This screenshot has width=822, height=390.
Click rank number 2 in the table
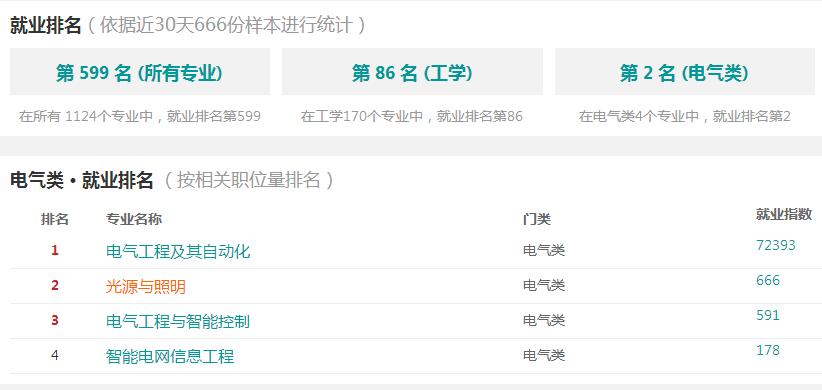pyautogui.click(x=55, y=286)
